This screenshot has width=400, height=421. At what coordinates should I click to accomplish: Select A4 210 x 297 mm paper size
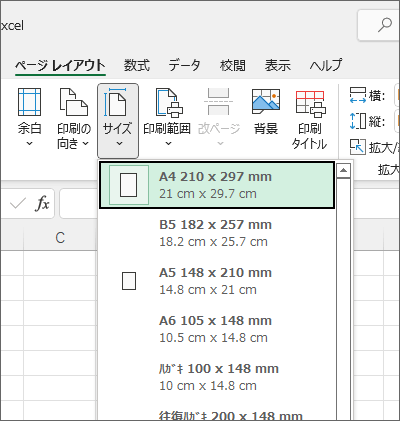coord(217,185)
